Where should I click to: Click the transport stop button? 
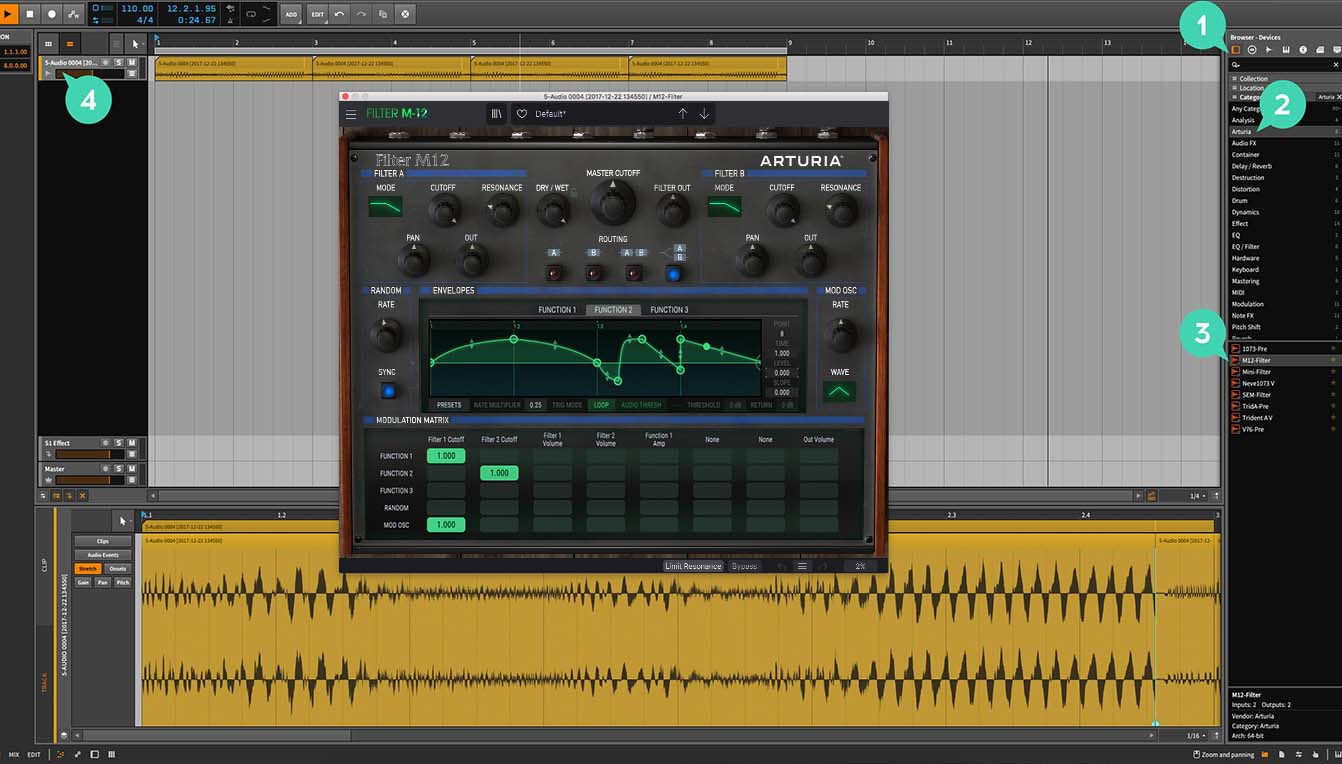point(31,14)
